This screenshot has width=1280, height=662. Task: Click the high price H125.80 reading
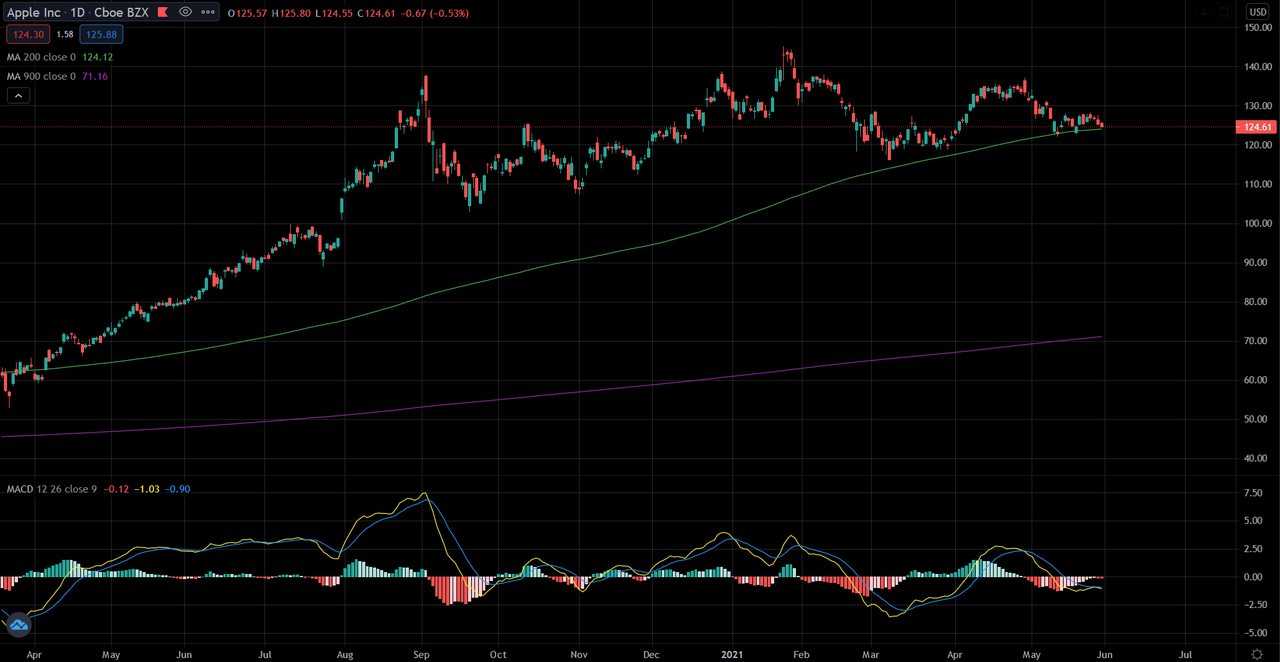[x=293, y=13]
